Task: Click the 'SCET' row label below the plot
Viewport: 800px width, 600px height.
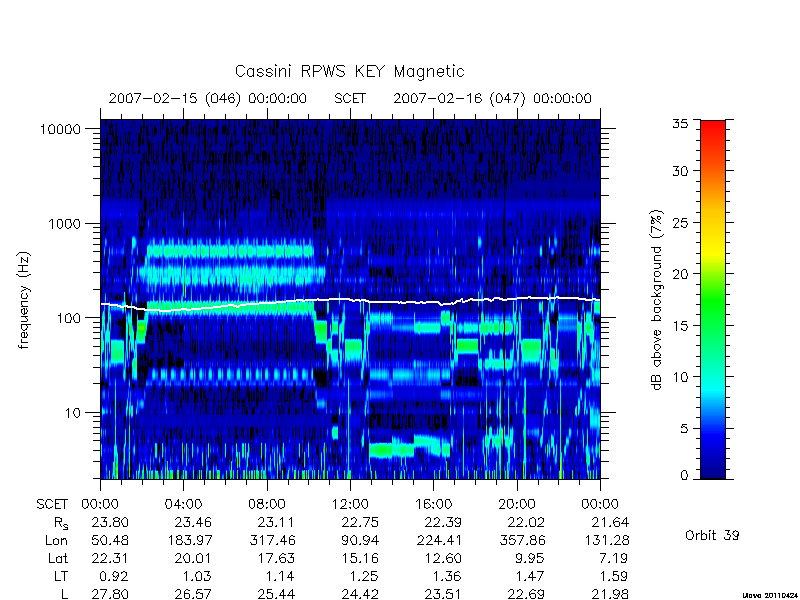Action: pos(52,505)
